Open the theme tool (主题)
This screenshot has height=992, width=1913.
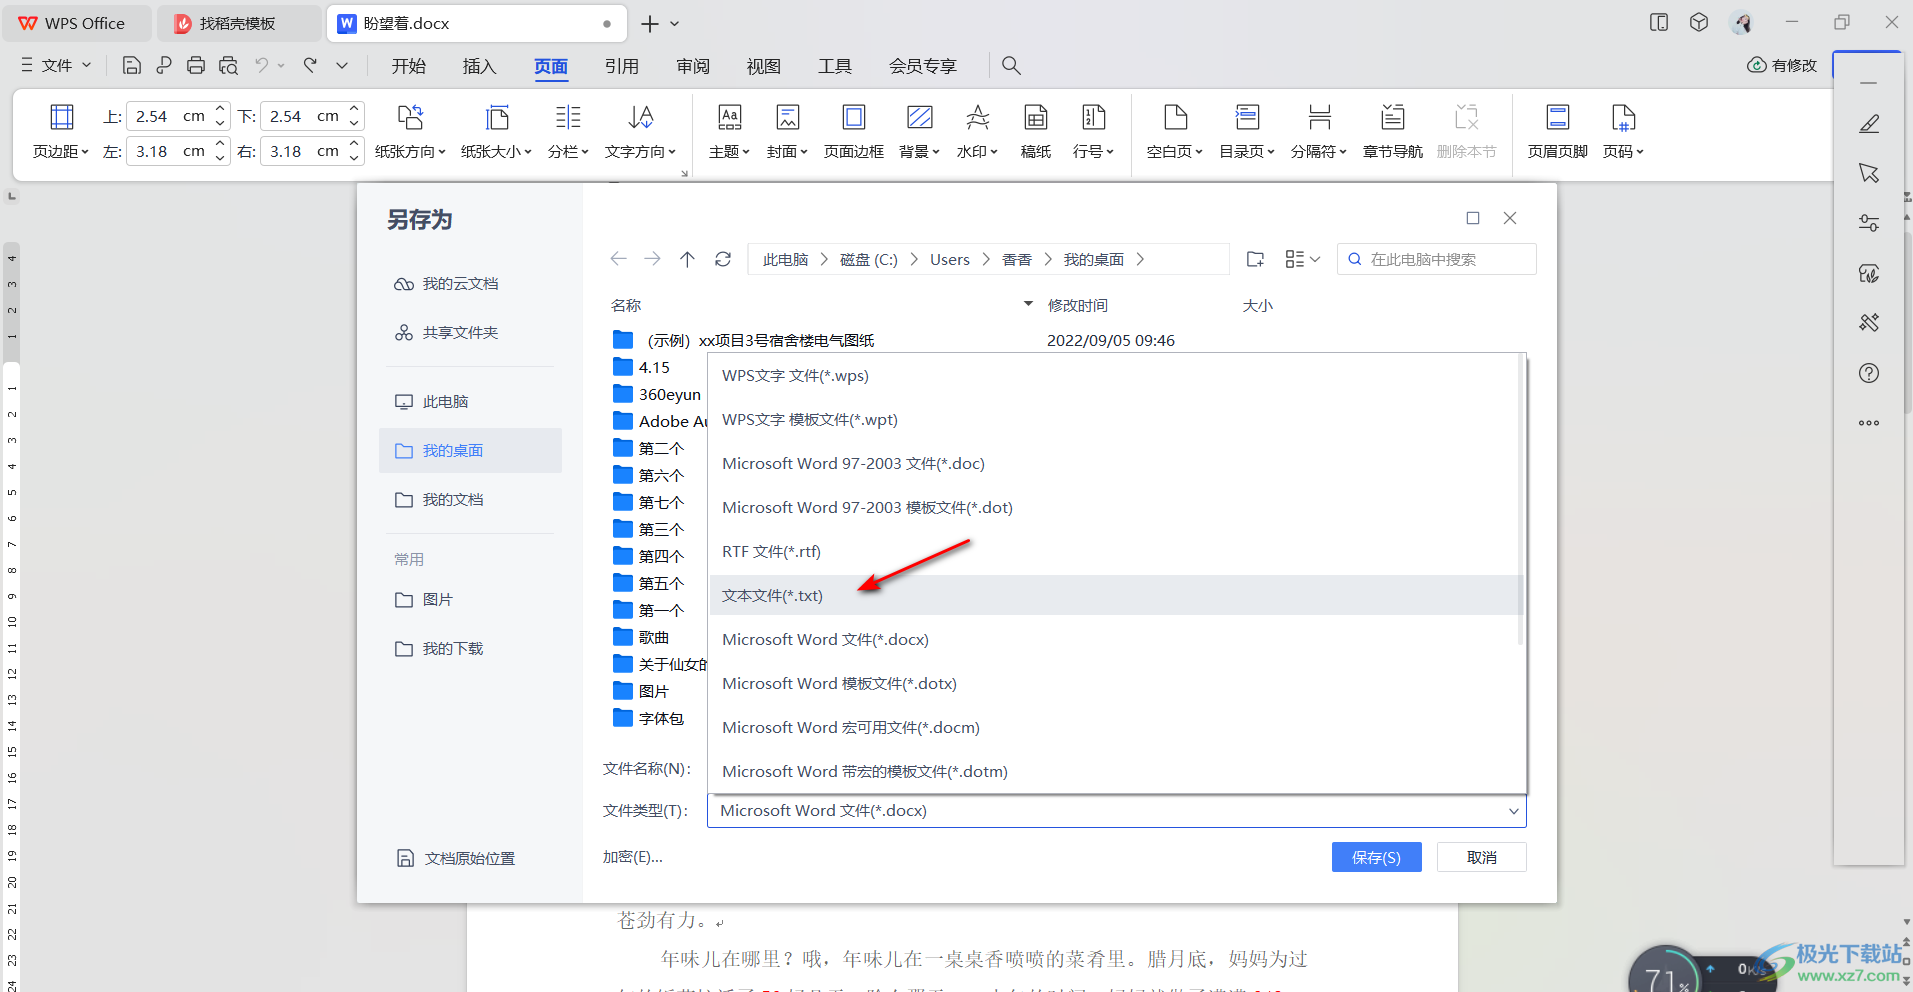click(729, 131)
